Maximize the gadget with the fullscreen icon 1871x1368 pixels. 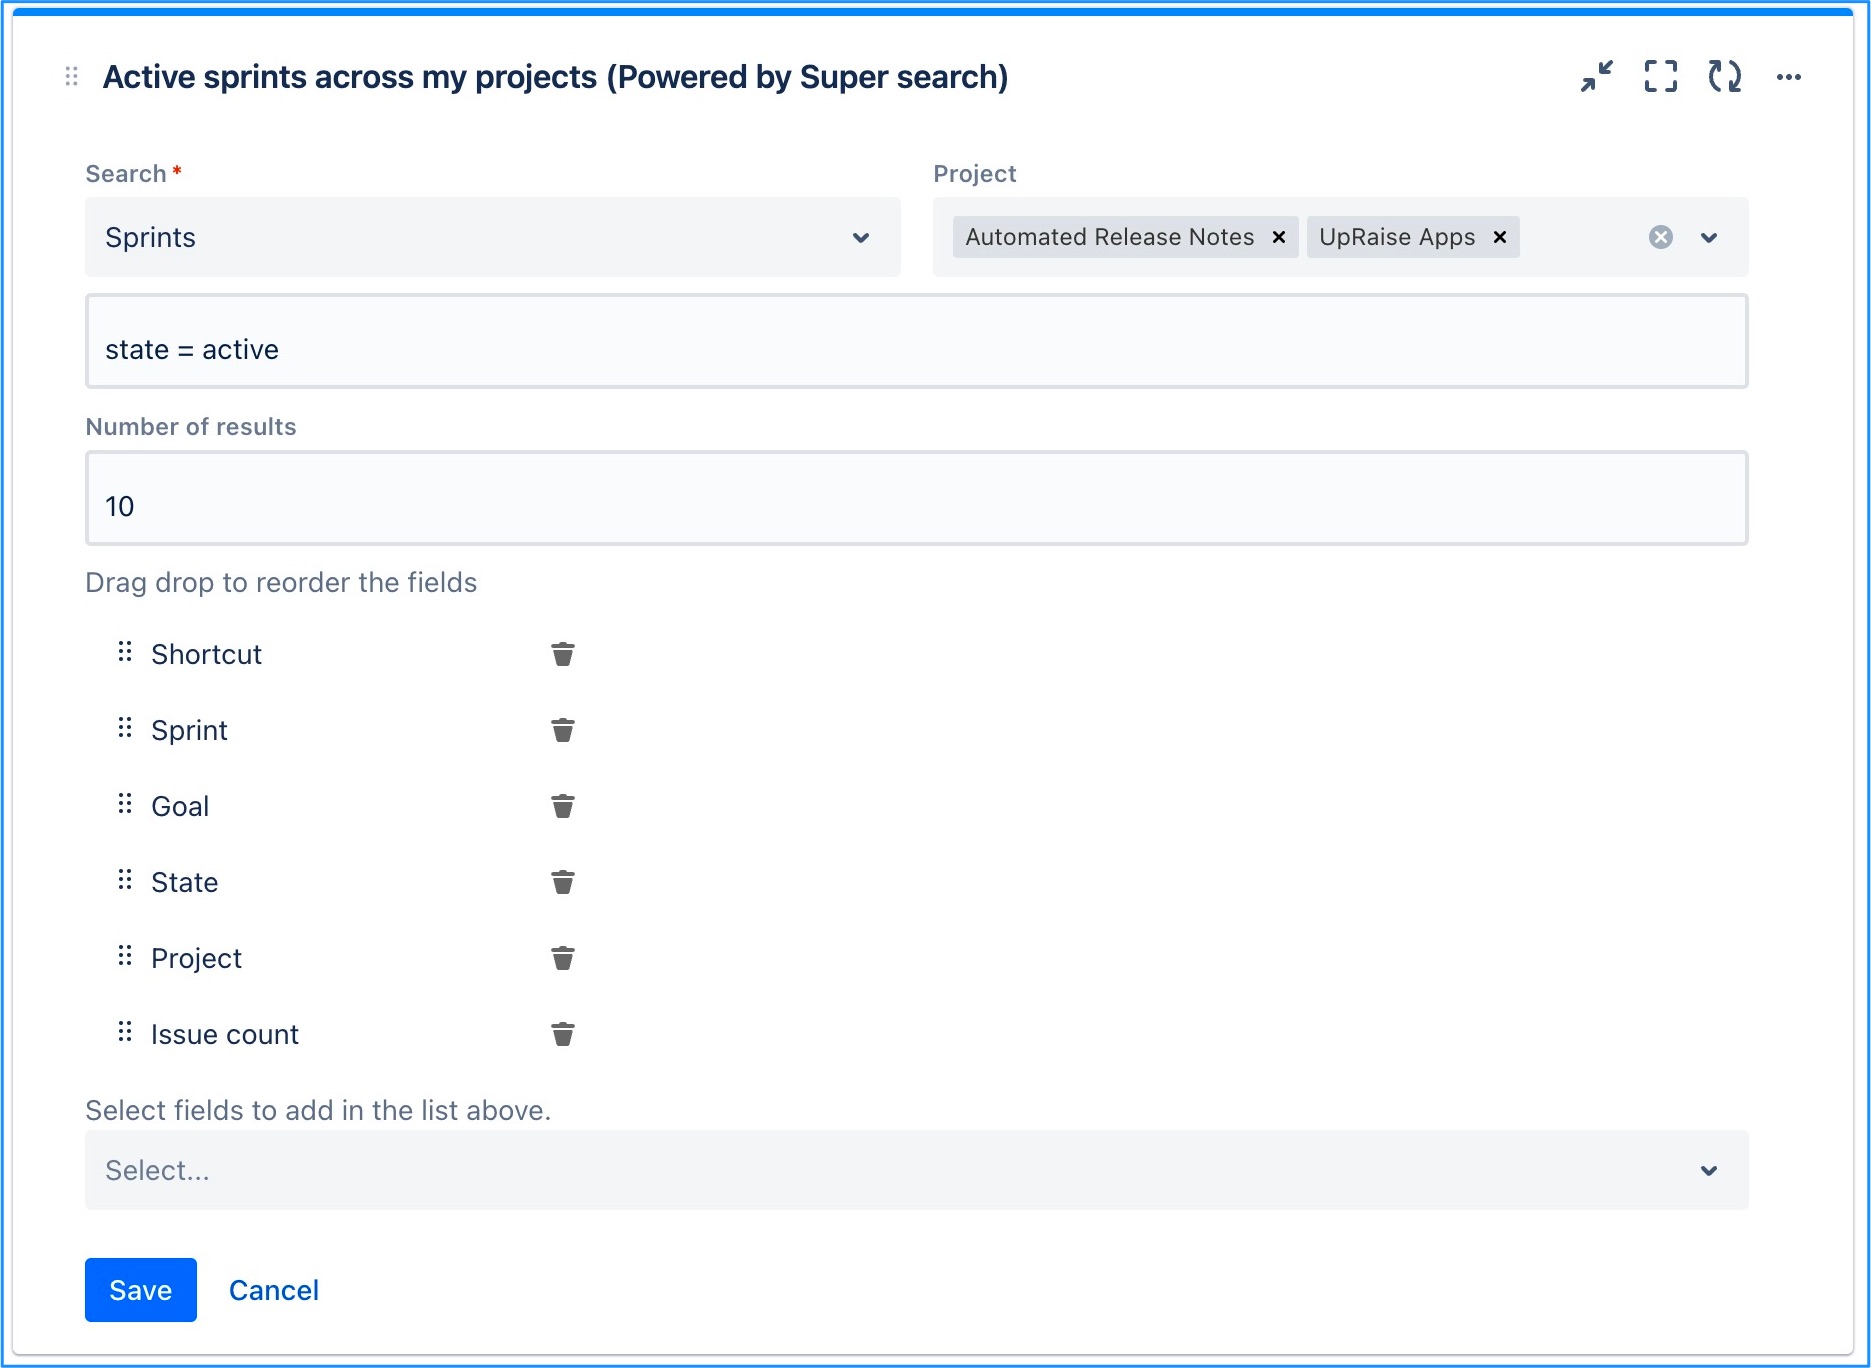(1661, 77)
